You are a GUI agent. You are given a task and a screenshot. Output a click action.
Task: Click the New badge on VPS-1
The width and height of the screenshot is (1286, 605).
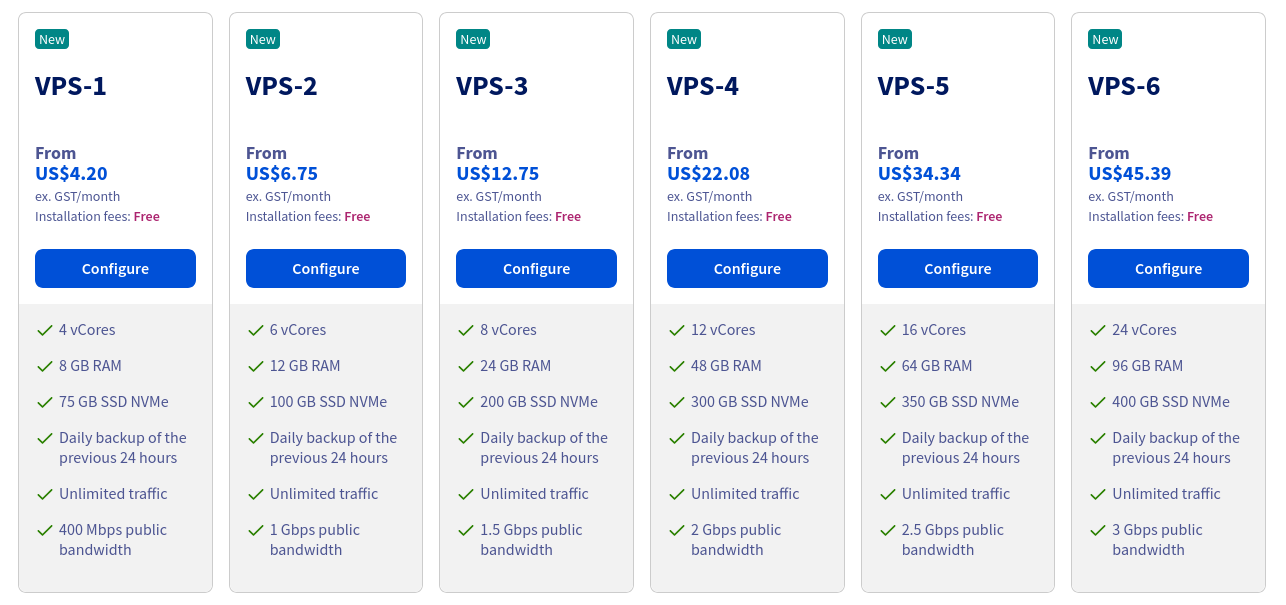click(x=52, y=40)
